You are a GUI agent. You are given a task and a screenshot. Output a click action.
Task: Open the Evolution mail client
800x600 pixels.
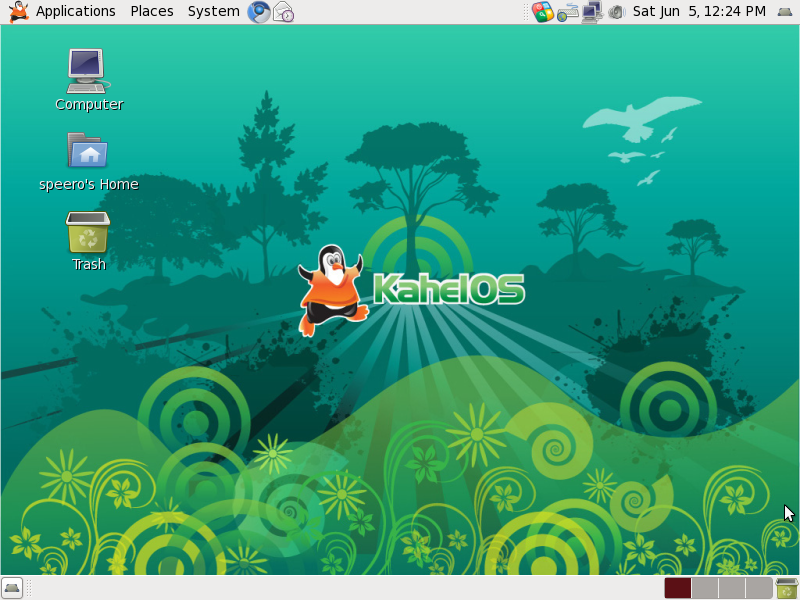pos(283,11)
